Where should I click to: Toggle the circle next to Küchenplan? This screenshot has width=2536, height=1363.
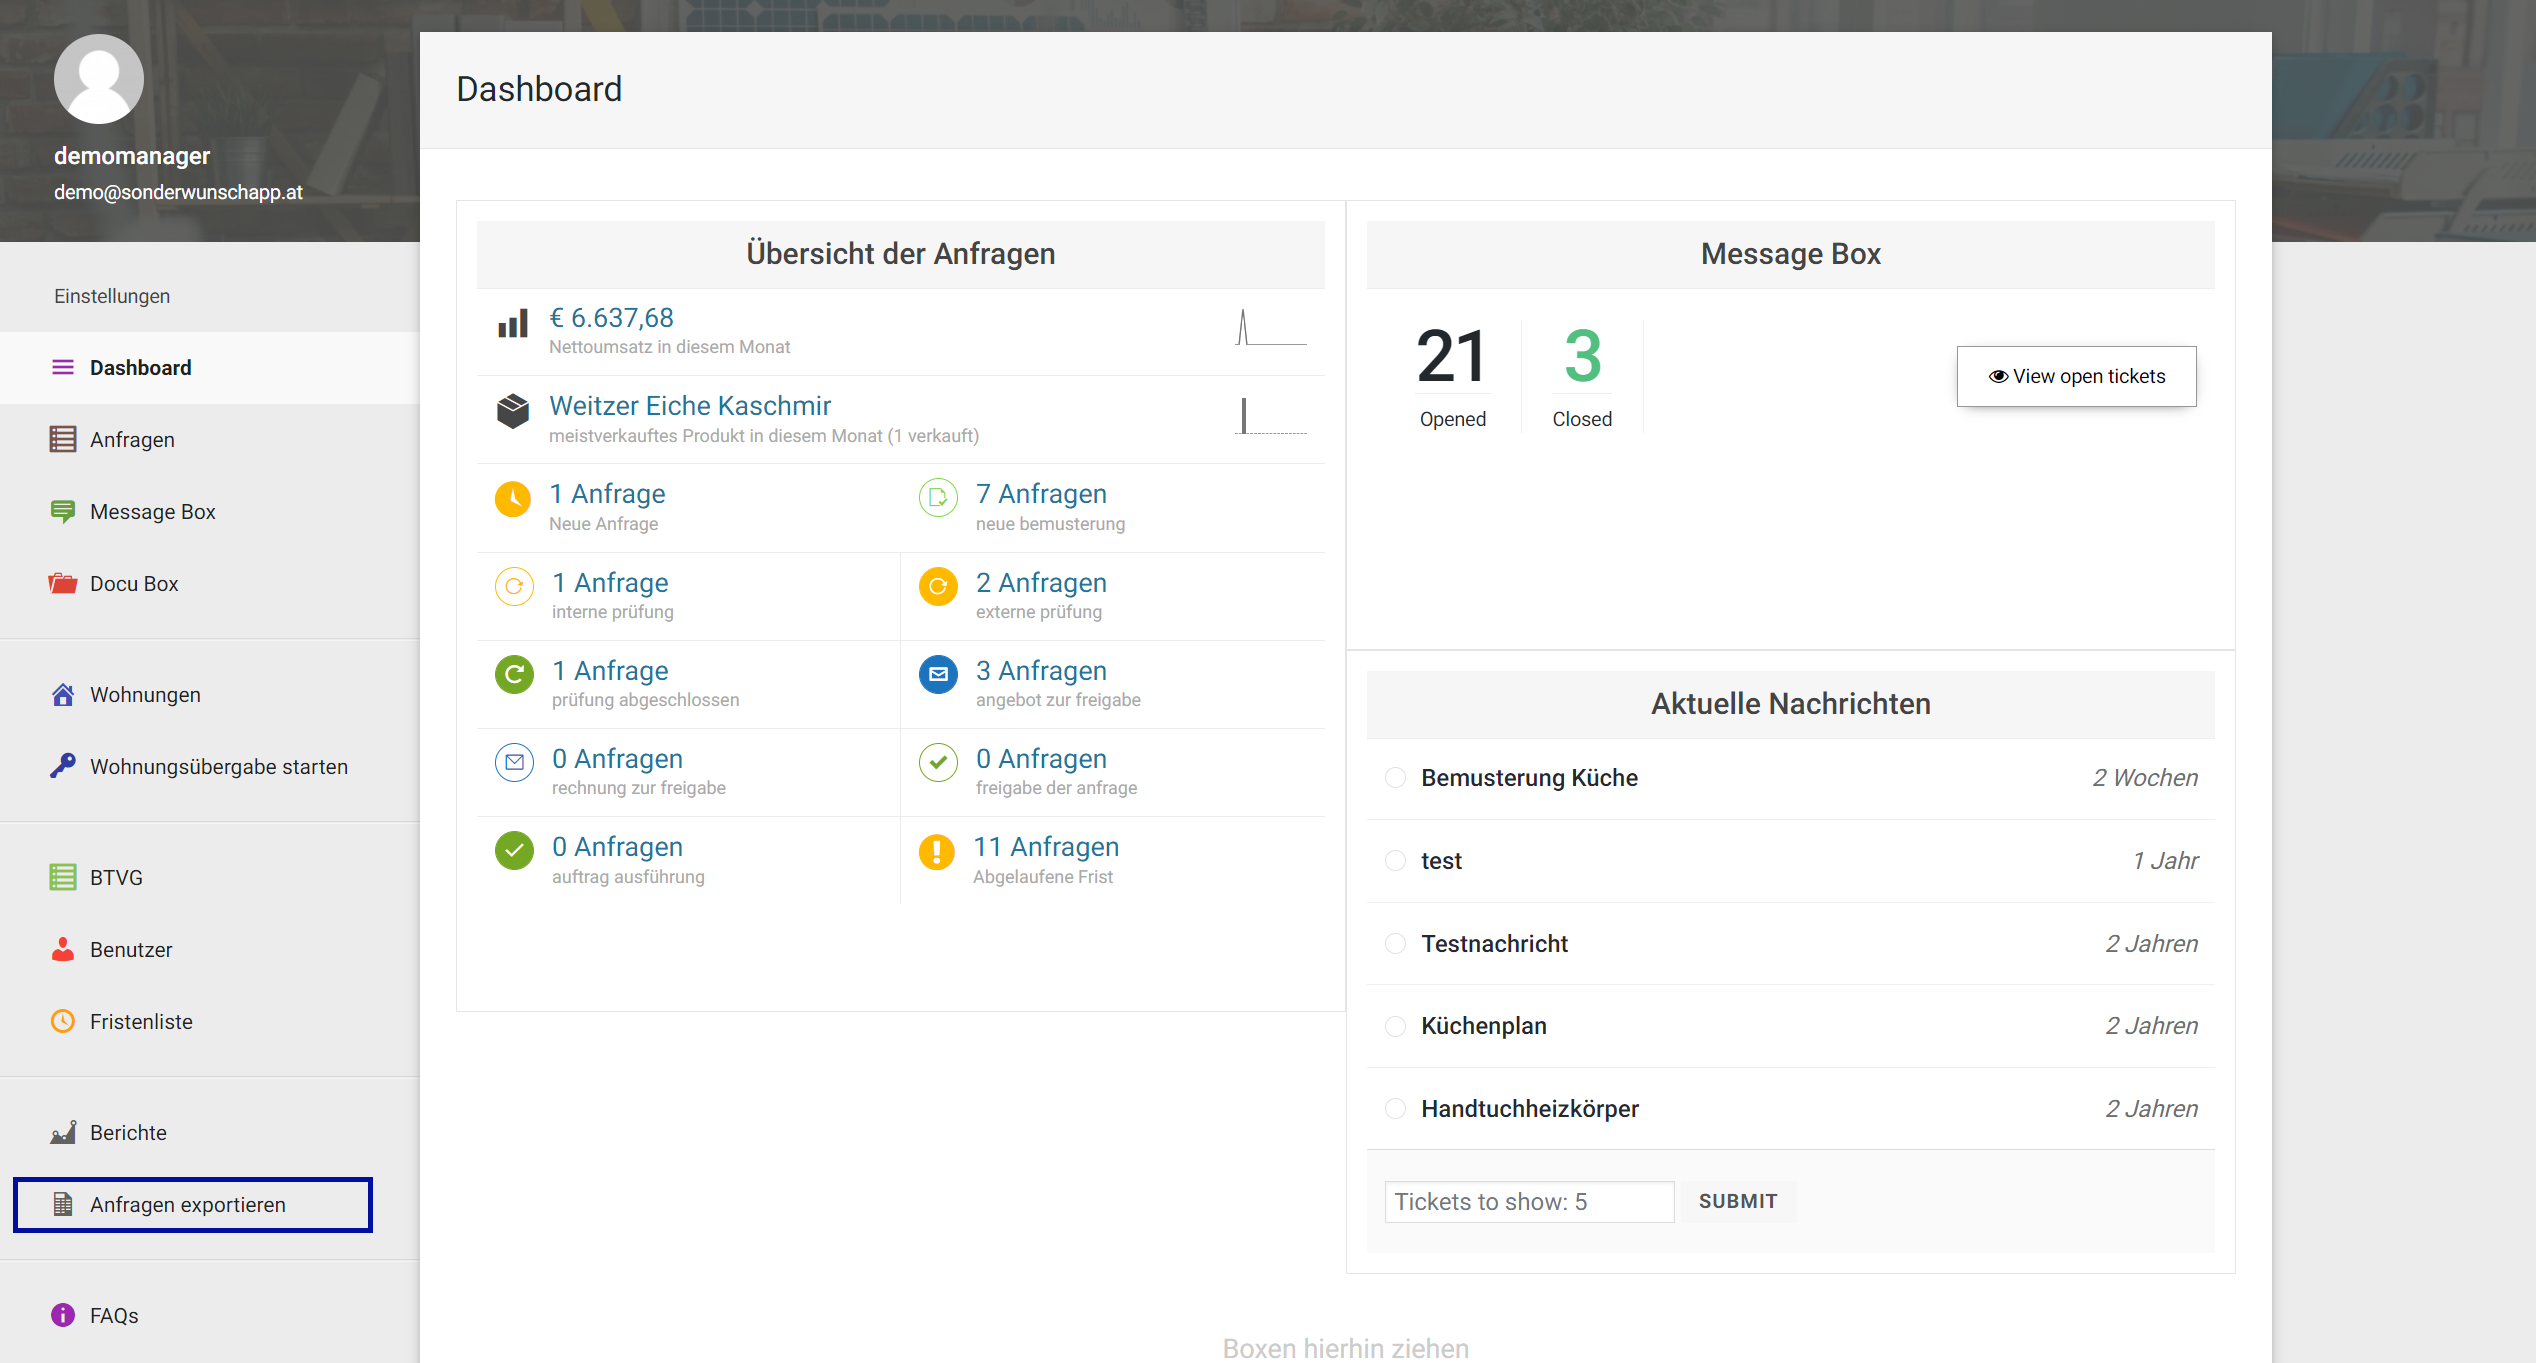(x=1395, y=1026)
